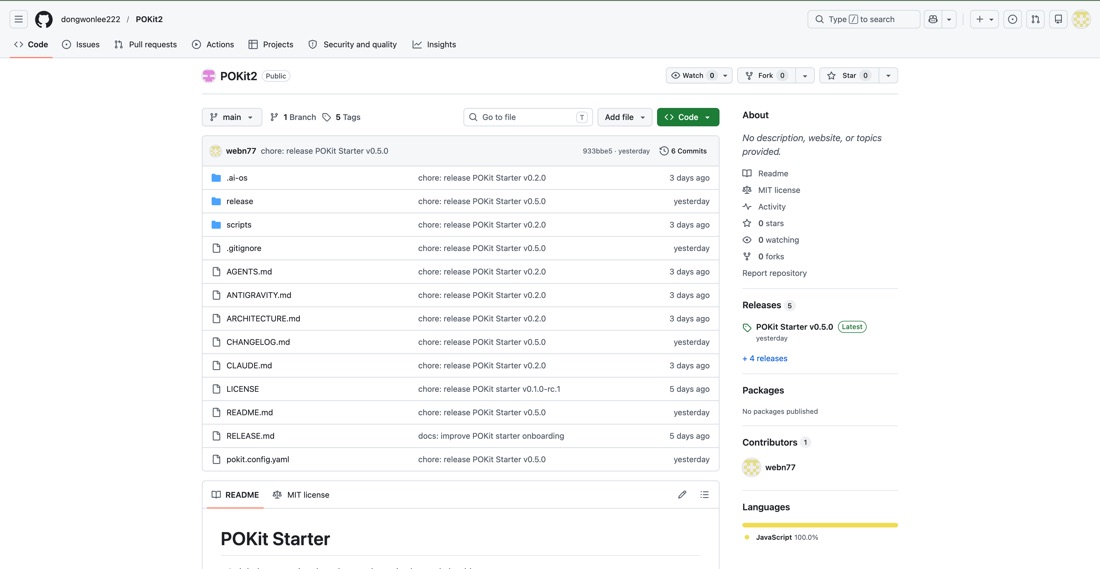
Task: Open POKit Starter v0.5.0 release link
Action: tap(794, 327)
